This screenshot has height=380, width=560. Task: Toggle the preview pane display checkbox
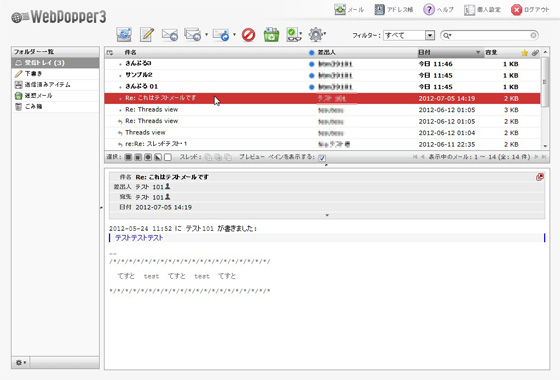click(322, 158)
